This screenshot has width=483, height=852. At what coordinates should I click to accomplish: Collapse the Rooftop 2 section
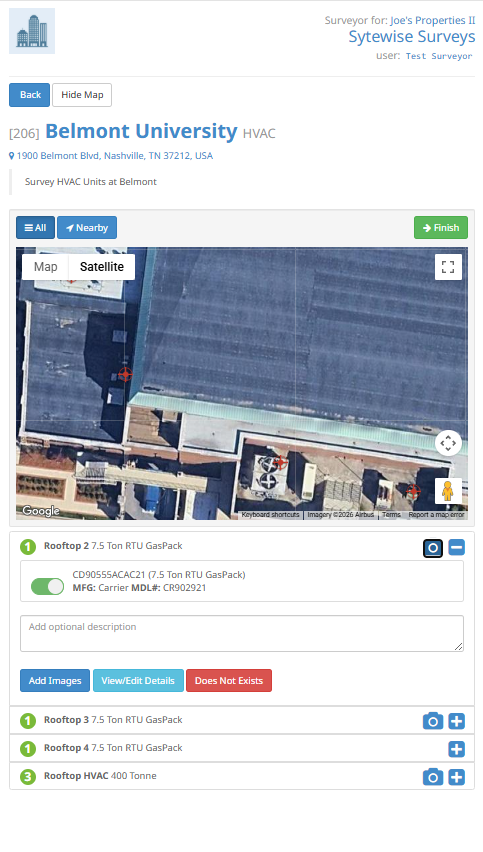[x=456, y=547]
